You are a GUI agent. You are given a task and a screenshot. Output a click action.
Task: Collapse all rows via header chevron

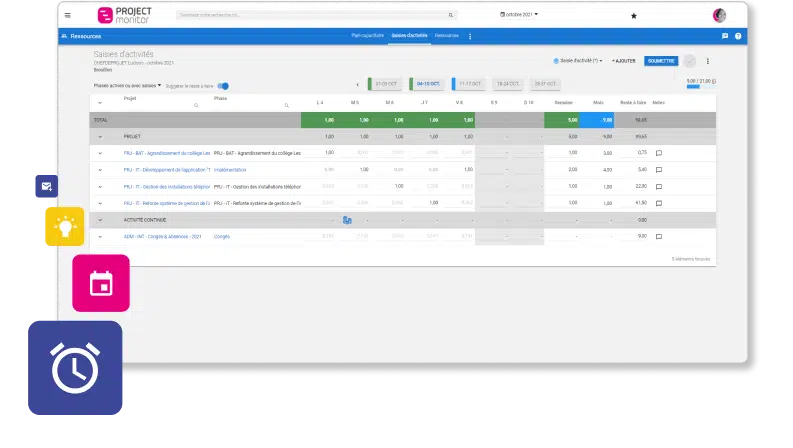[x=100, y=103]
